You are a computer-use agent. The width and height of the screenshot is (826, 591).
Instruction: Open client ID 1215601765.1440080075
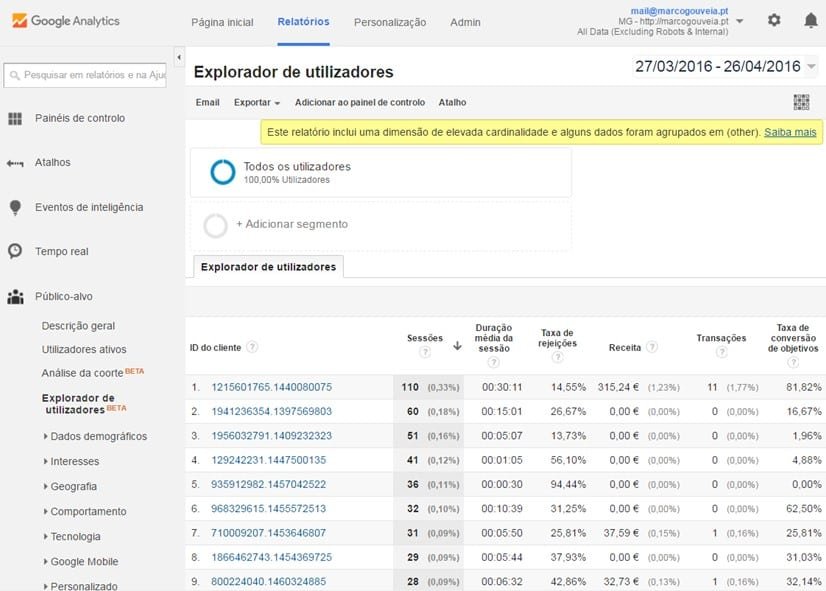[271, 387]
